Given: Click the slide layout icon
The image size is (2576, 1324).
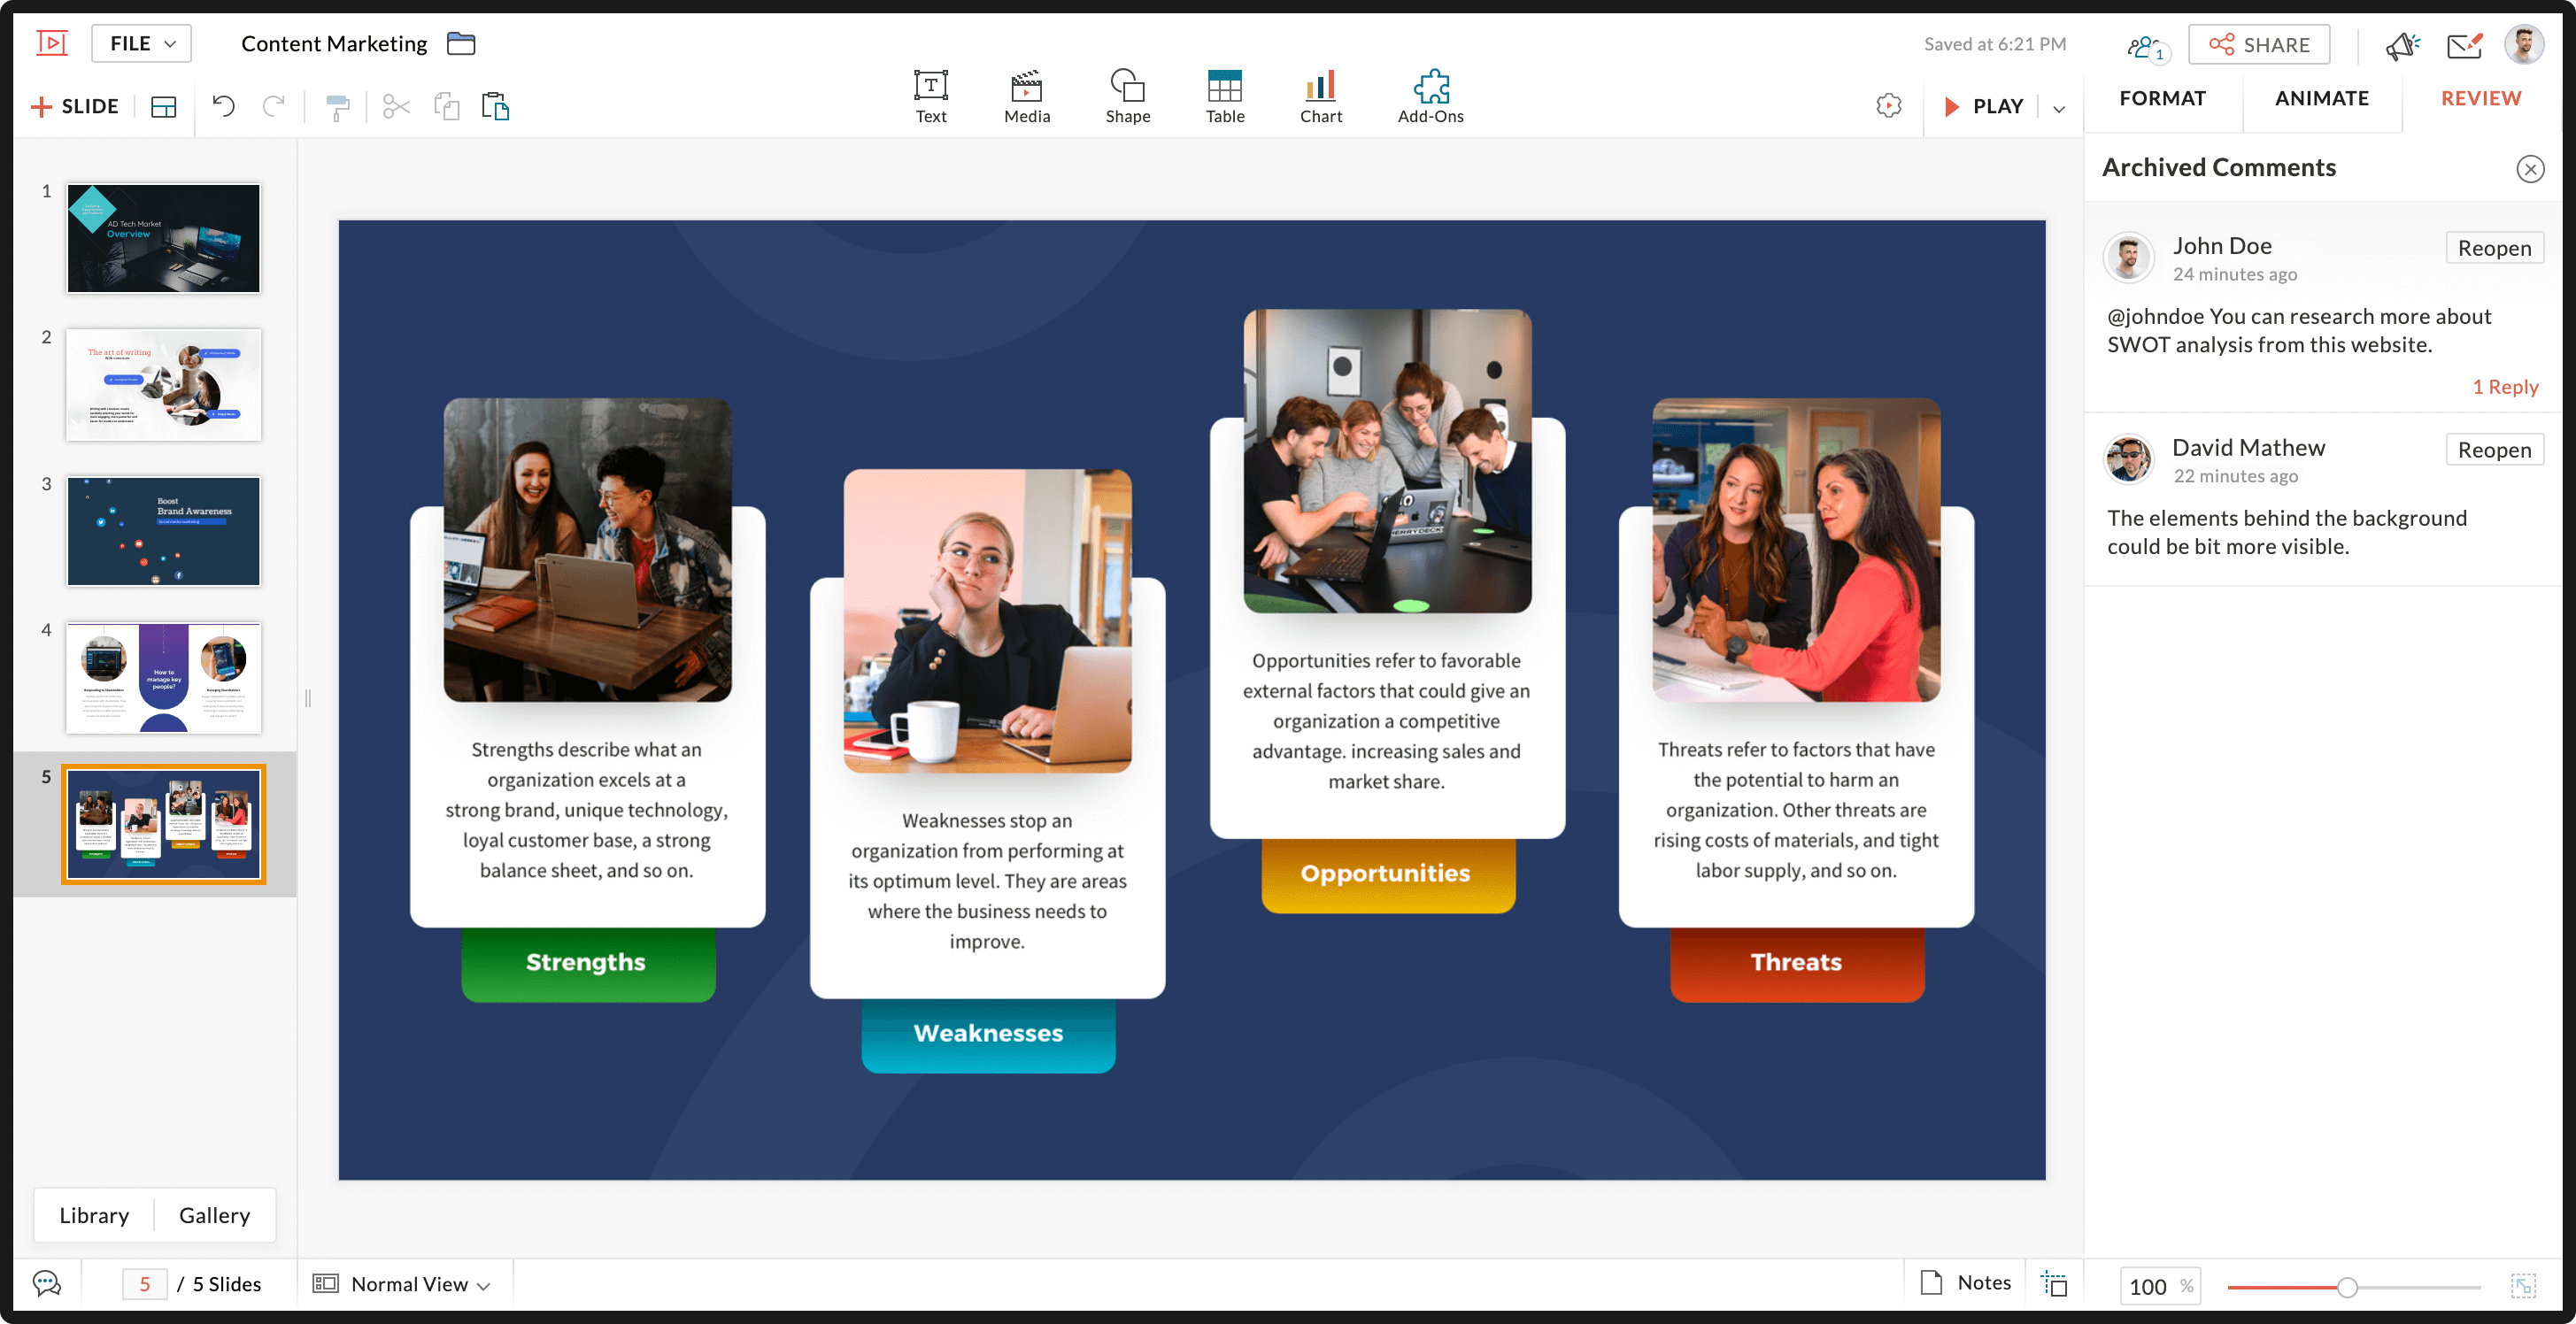Looking at the screenshot, I should 163,107.
